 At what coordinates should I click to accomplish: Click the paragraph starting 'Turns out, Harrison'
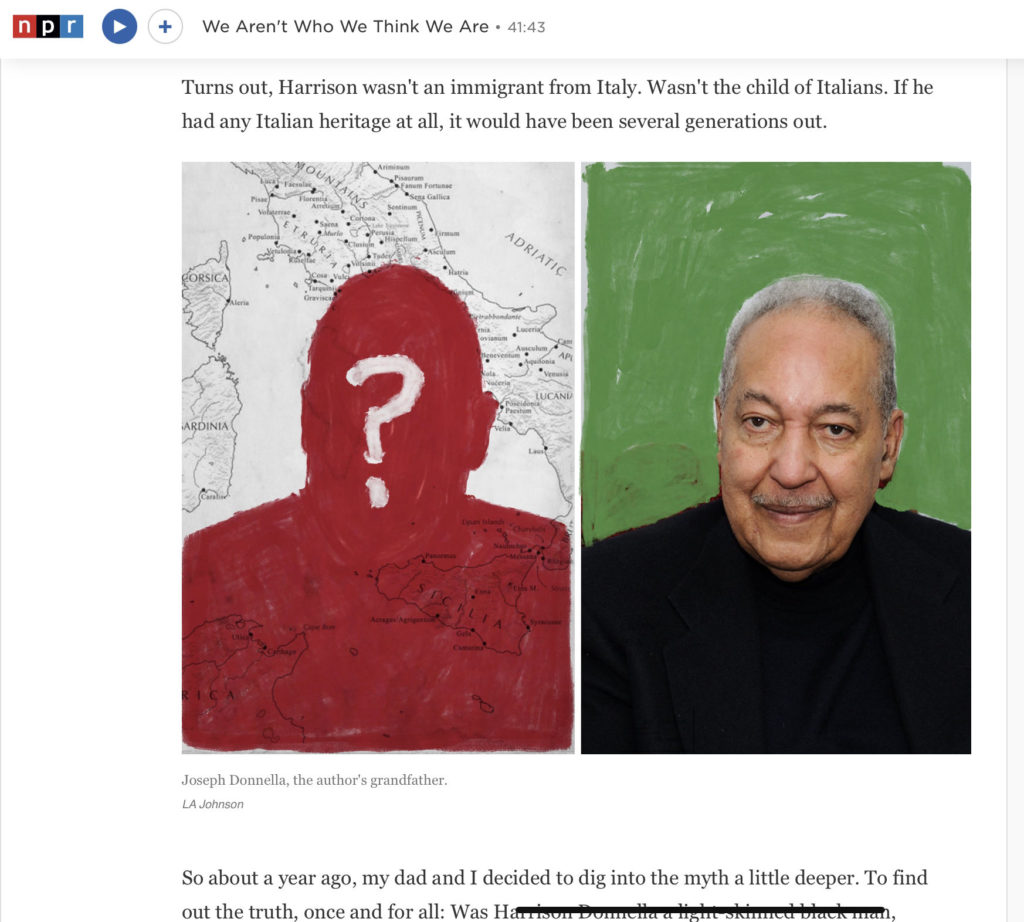[557, 104]
